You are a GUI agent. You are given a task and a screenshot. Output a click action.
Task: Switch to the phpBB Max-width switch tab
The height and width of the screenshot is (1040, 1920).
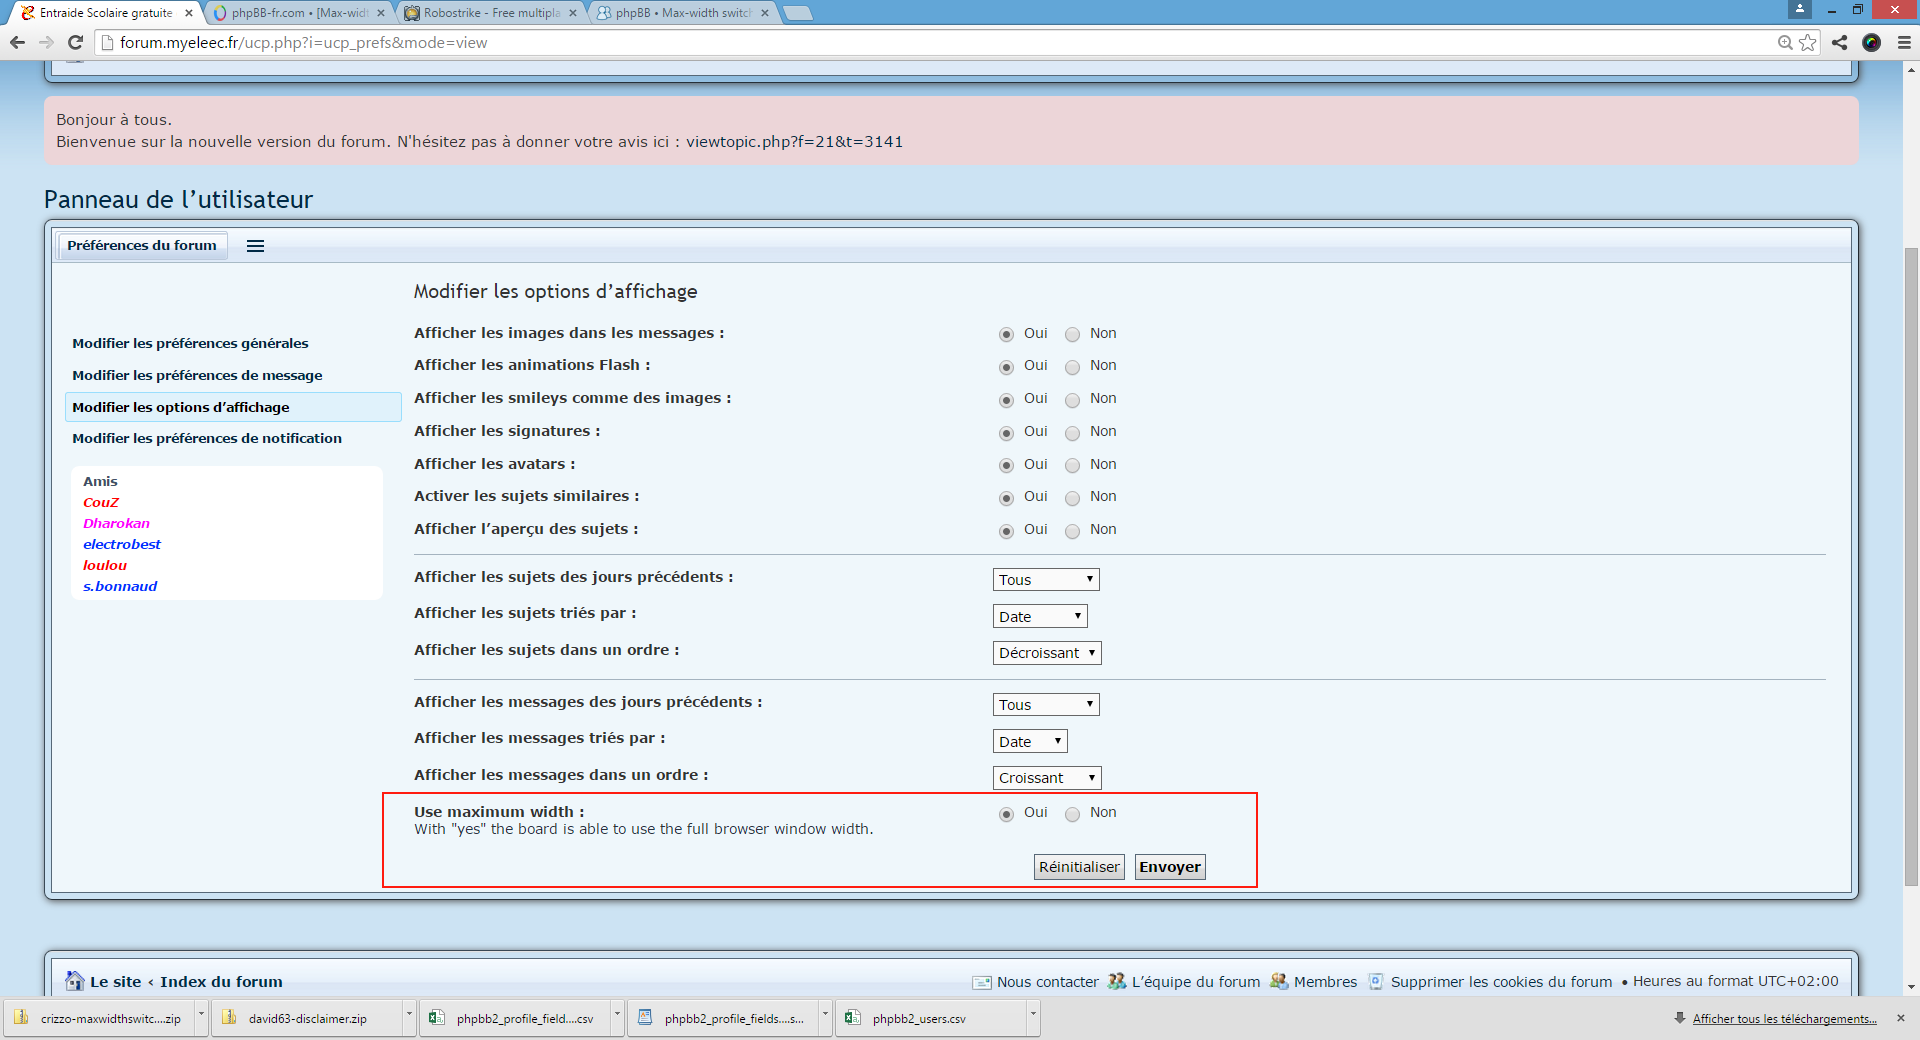683,13
